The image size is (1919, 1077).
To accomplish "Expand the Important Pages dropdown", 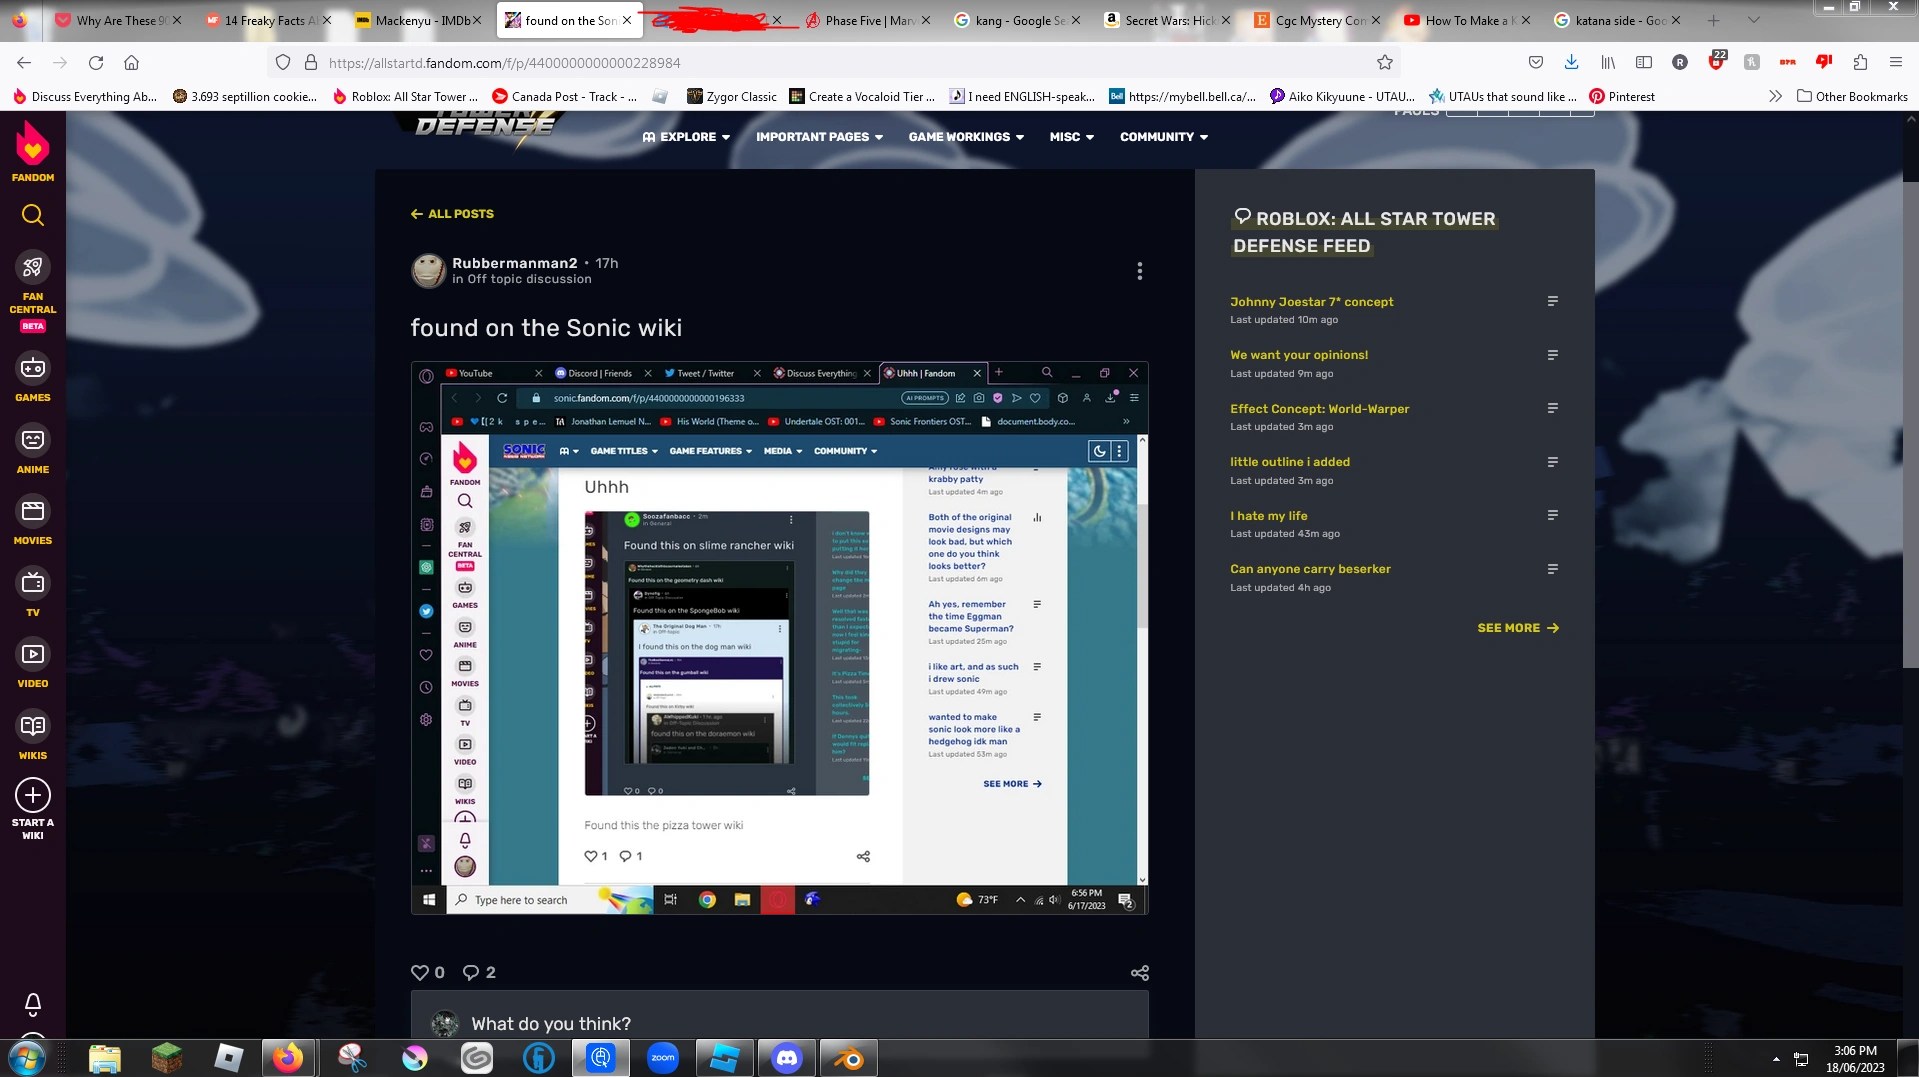I will pyautogui.click(x=819, y=137).
